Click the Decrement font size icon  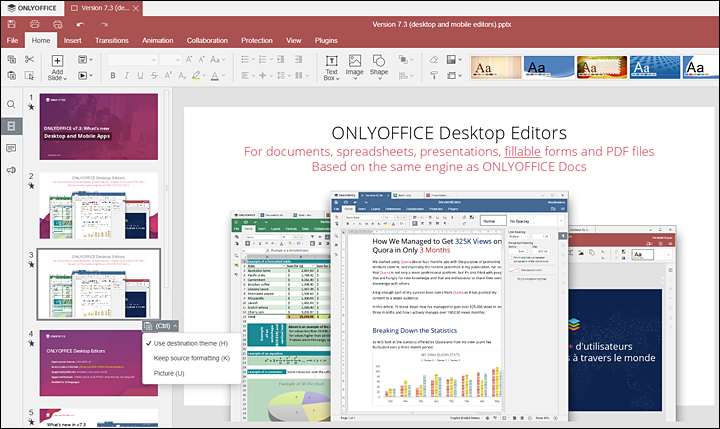pyautogui.click(x=202, y=60)
